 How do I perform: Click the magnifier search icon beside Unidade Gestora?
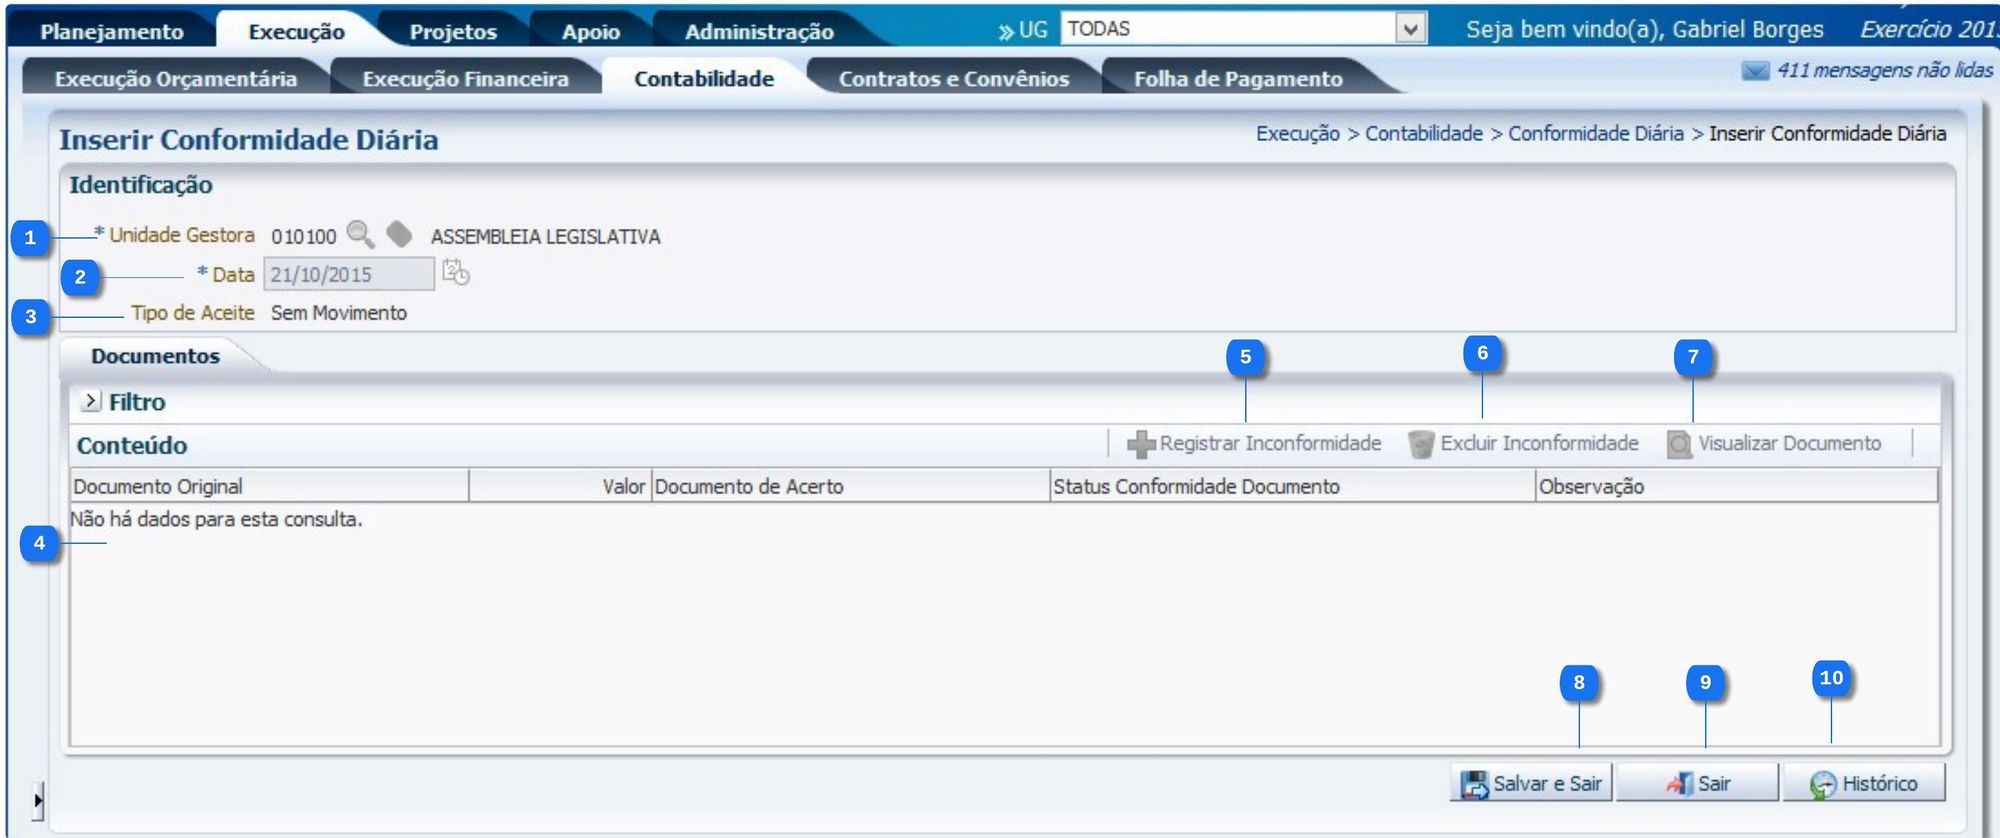tap(360, 235)
